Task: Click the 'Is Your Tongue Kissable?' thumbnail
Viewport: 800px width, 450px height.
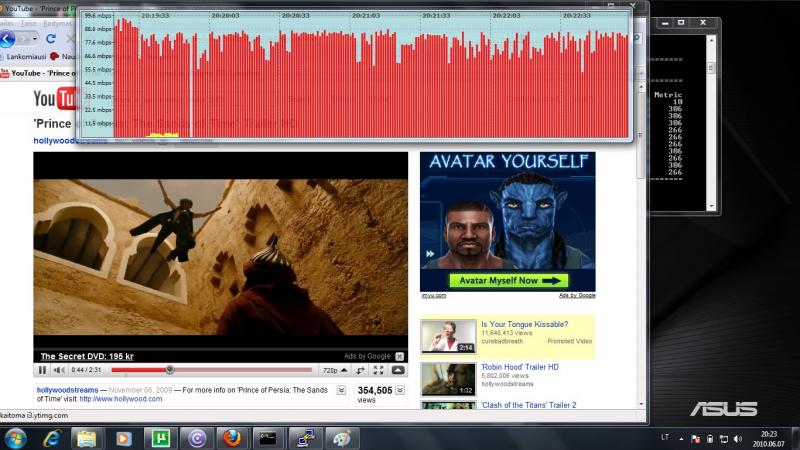Action: point(448,337)
